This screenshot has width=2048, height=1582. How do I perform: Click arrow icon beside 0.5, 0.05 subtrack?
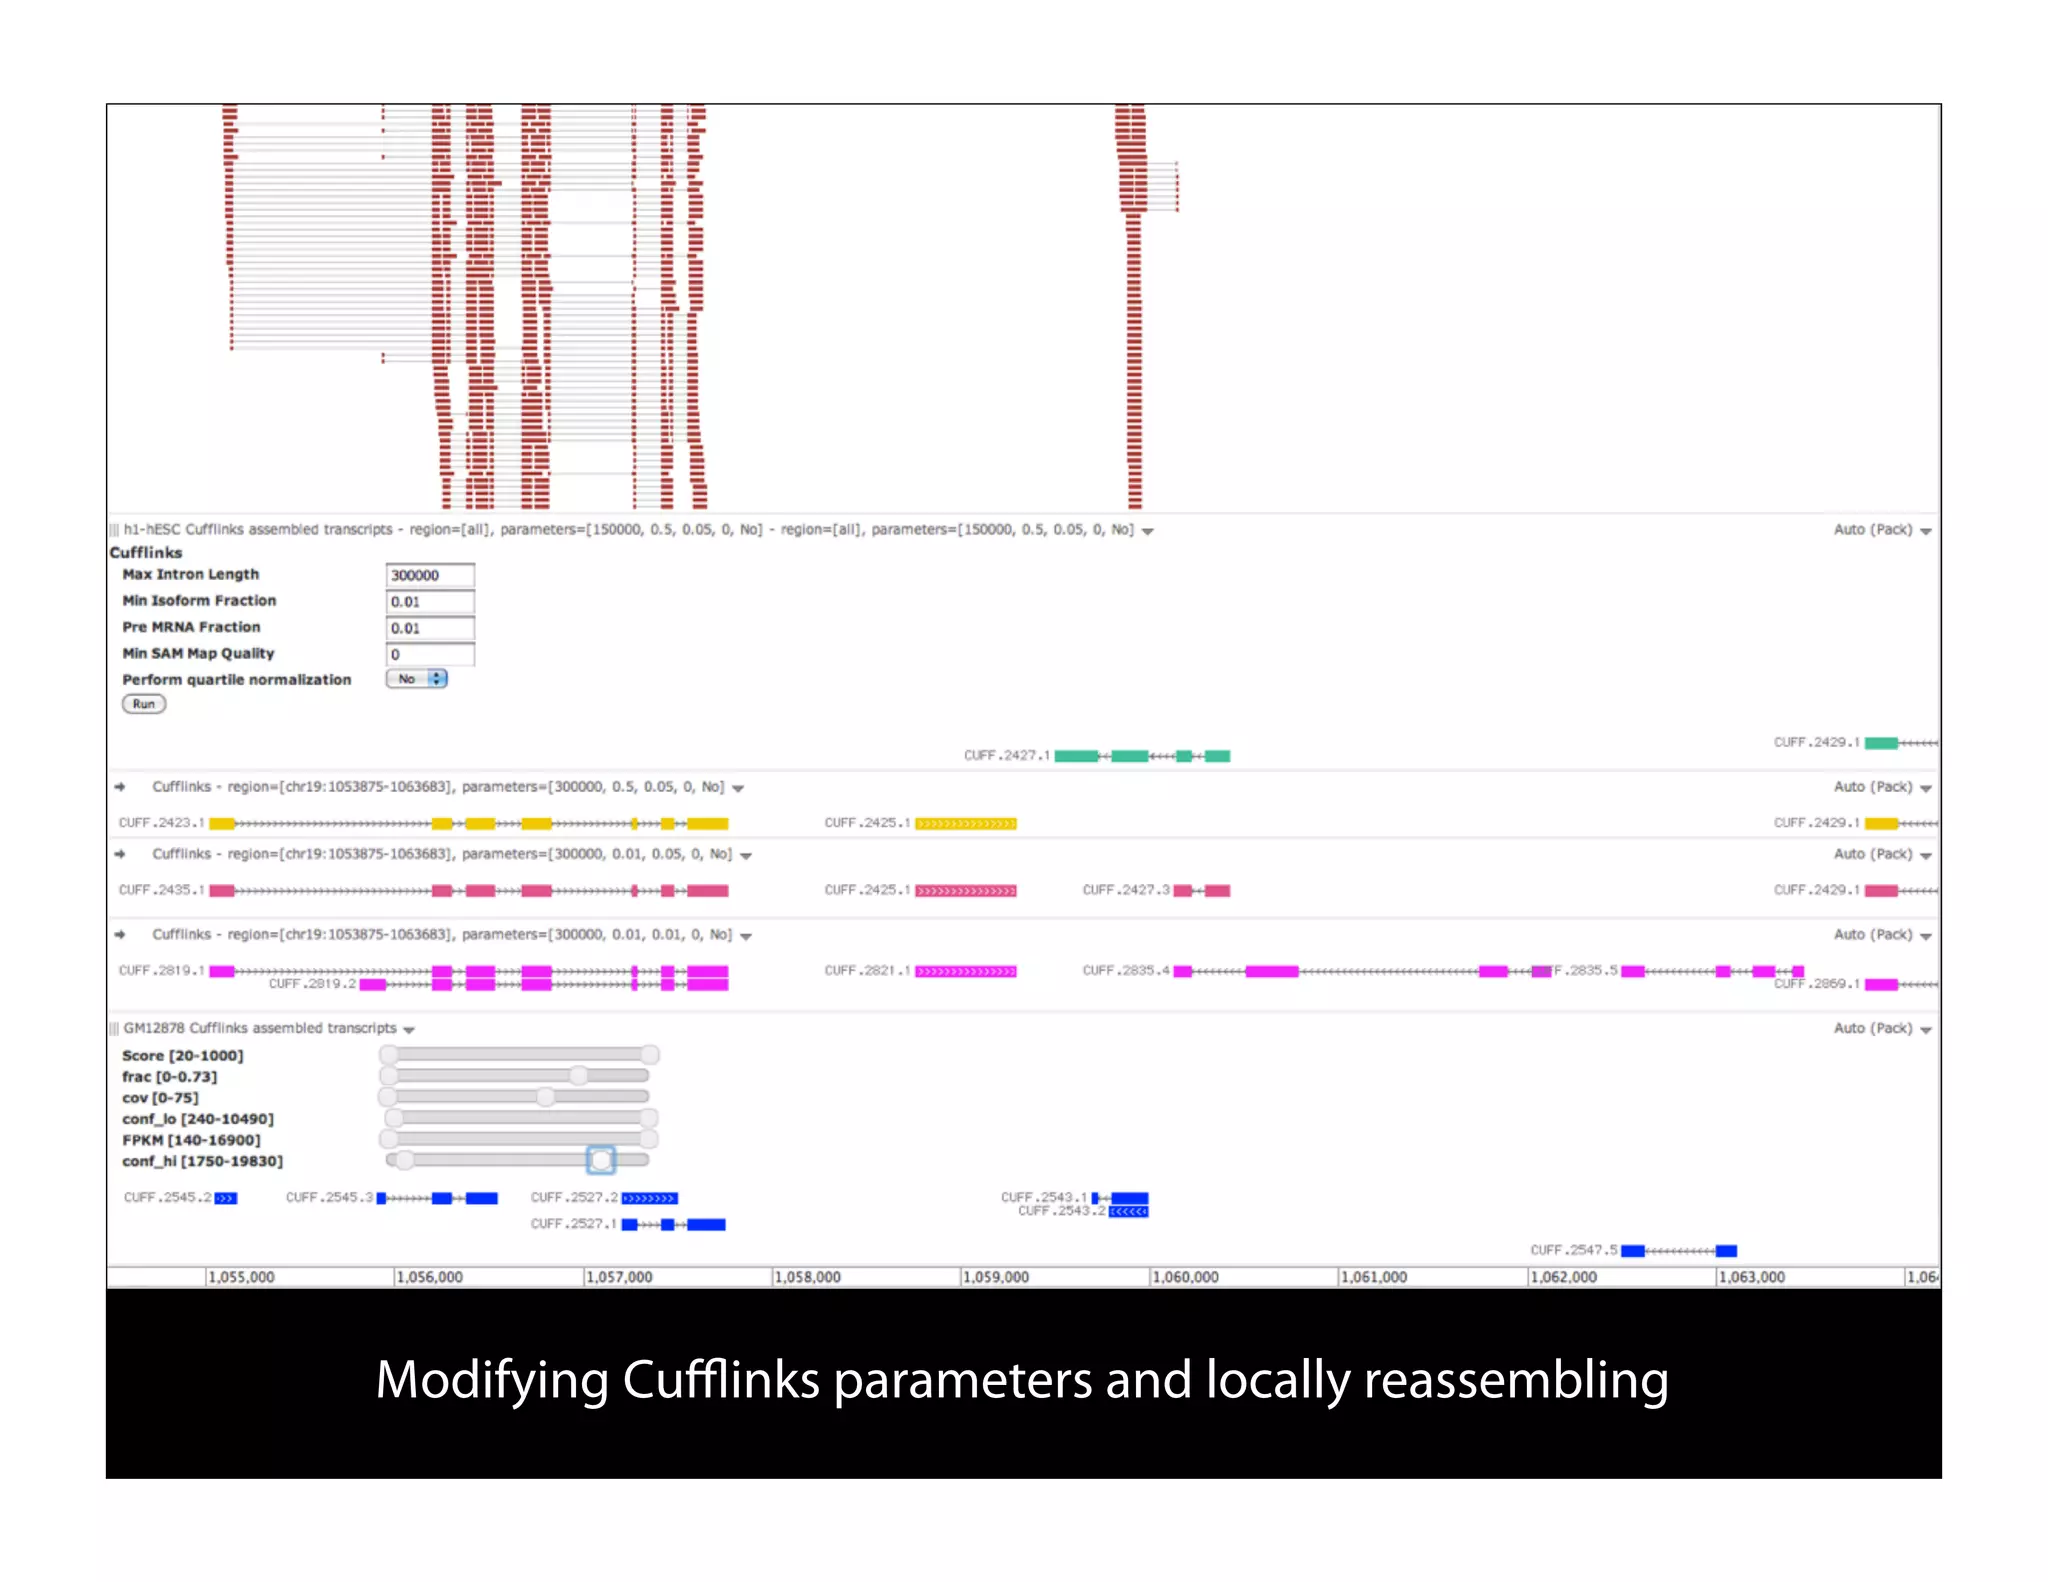pyautogui.click(x=120, y=787)
